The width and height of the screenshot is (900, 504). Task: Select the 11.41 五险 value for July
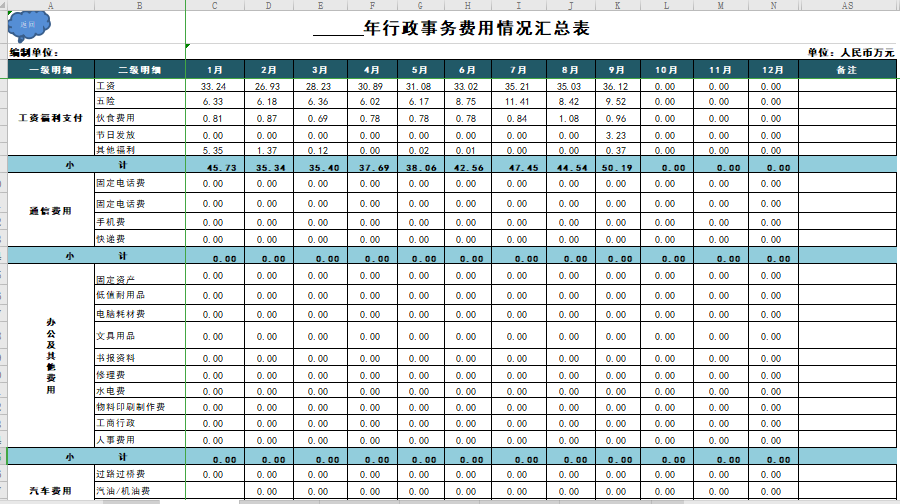point(518,101)
